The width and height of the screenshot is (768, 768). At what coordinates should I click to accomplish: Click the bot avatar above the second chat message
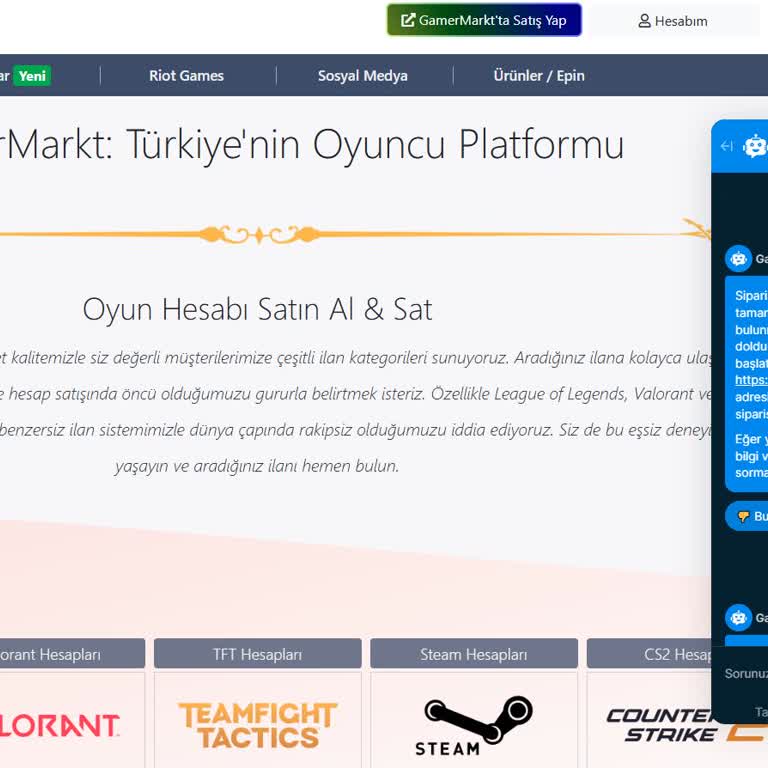(739, 618)
